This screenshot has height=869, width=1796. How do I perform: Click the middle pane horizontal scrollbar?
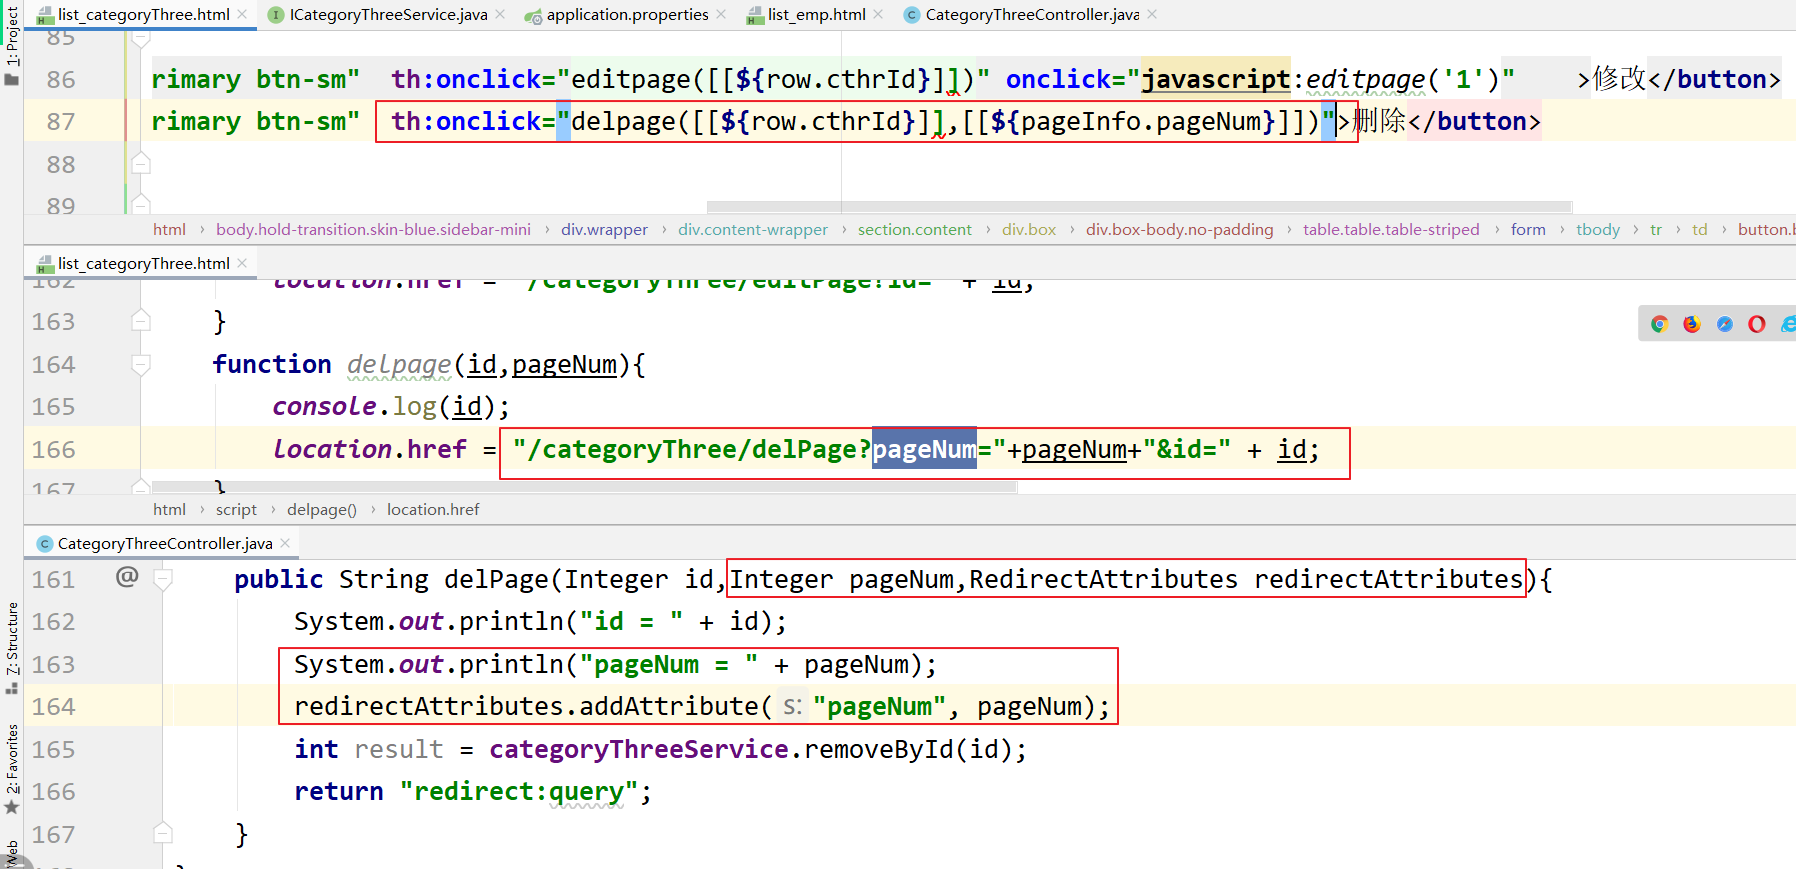coord(585,487)
